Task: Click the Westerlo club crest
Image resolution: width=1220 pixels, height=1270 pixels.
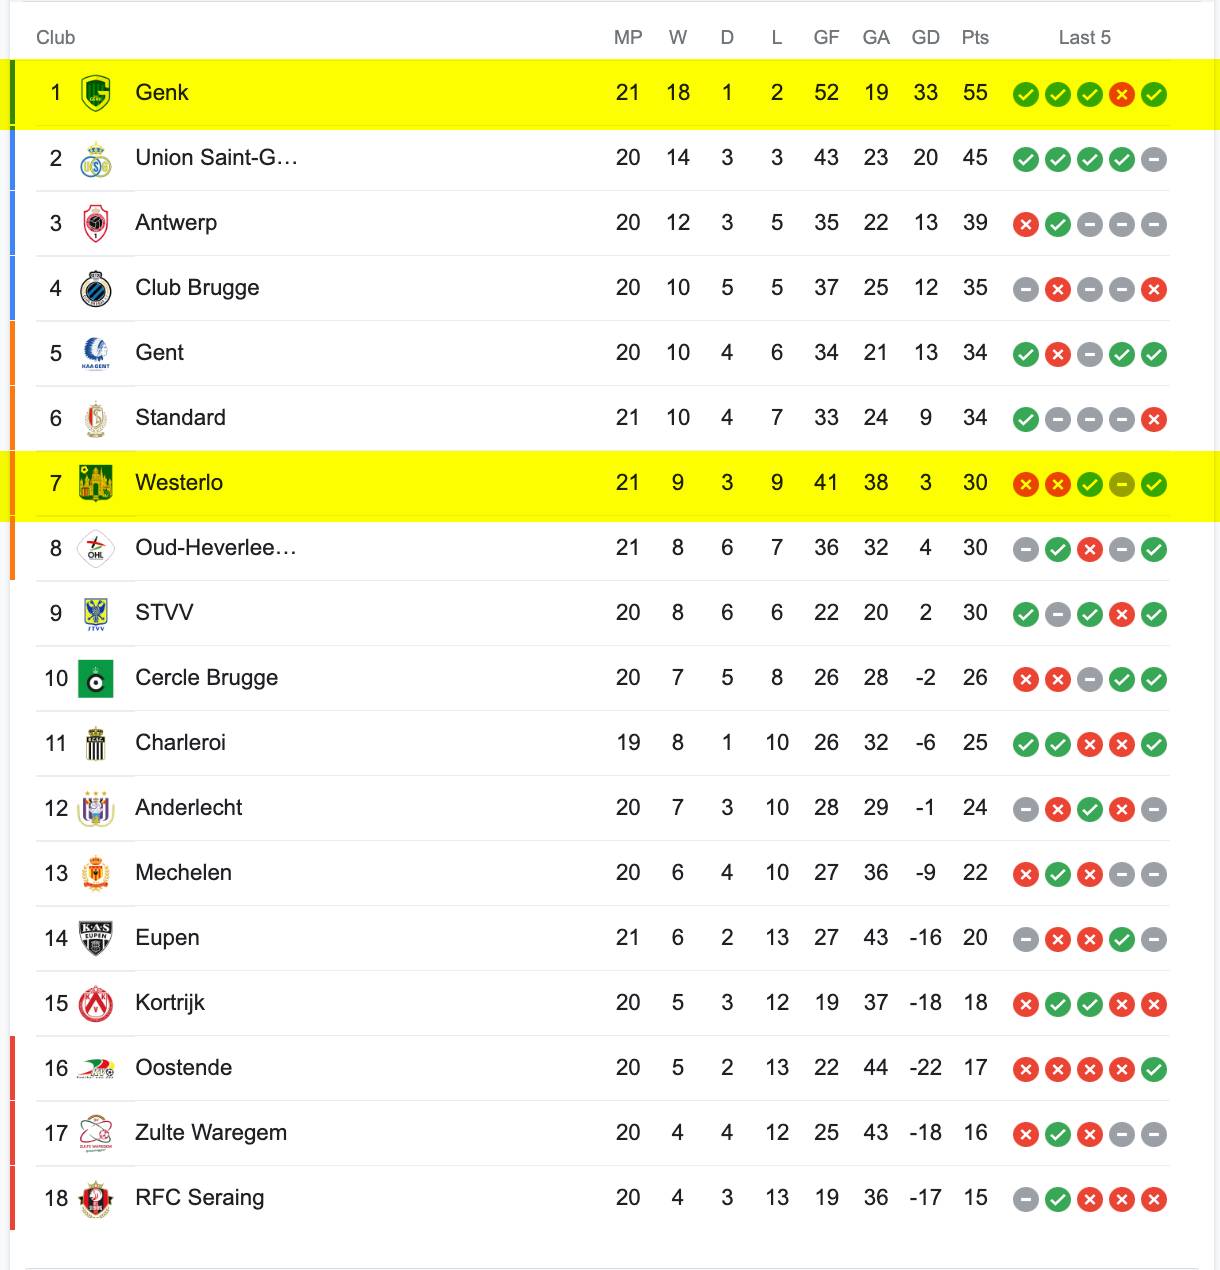Action: pyautogui.click(x=96, y=483)
